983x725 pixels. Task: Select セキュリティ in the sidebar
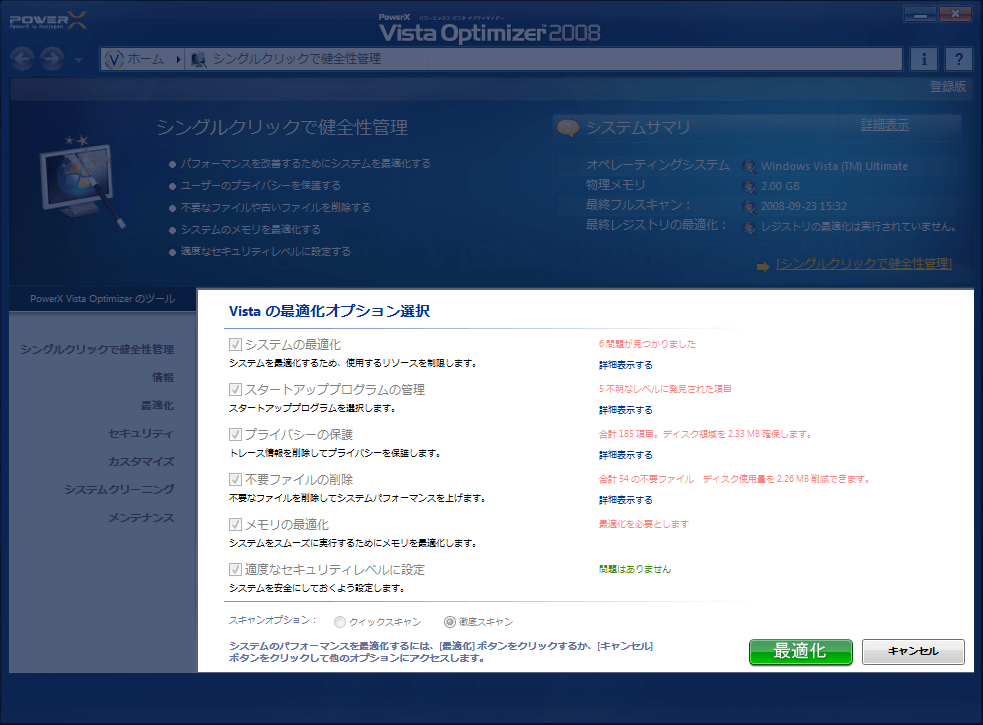[140, 433]
